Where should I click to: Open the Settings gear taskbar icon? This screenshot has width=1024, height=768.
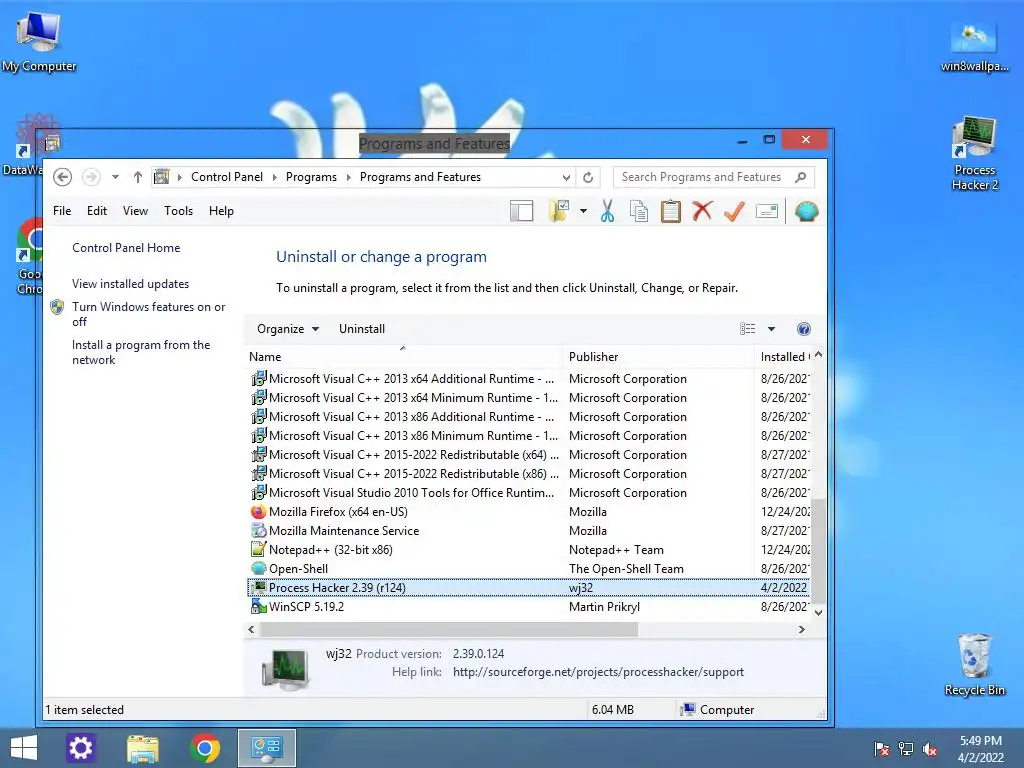tap(80, 748)
